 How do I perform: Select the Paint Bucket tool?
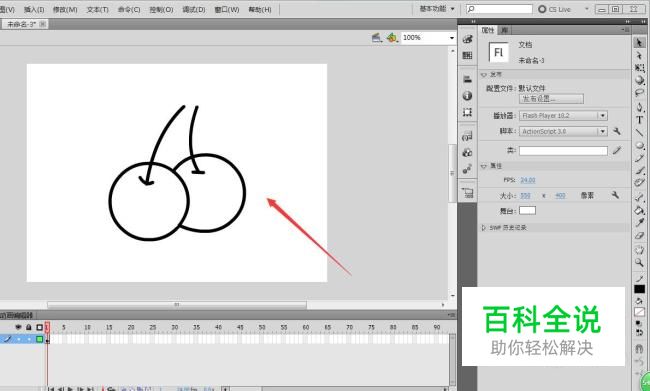click(x=639, y=210)
